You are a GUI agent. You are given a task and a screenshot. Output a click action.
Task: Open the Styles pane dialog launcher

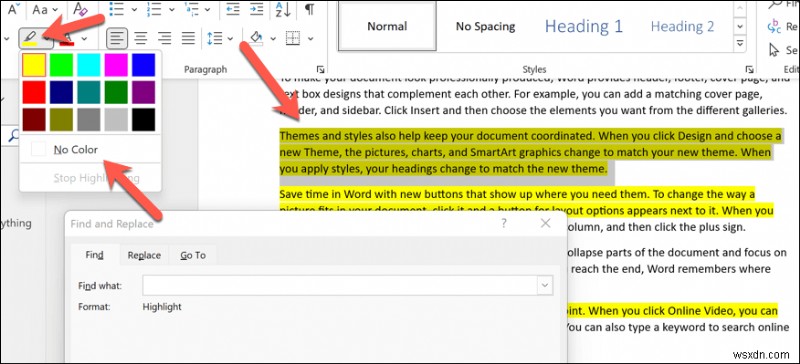(x=749, y=69)
